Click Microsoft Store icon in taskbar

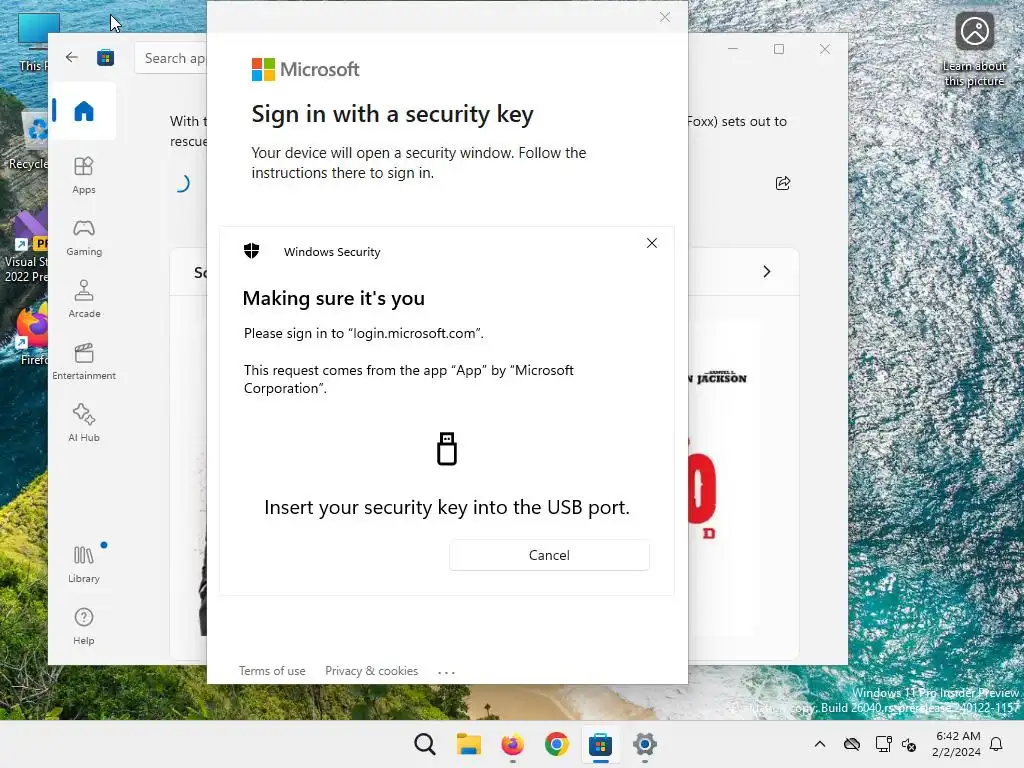(x=600, y=744)
